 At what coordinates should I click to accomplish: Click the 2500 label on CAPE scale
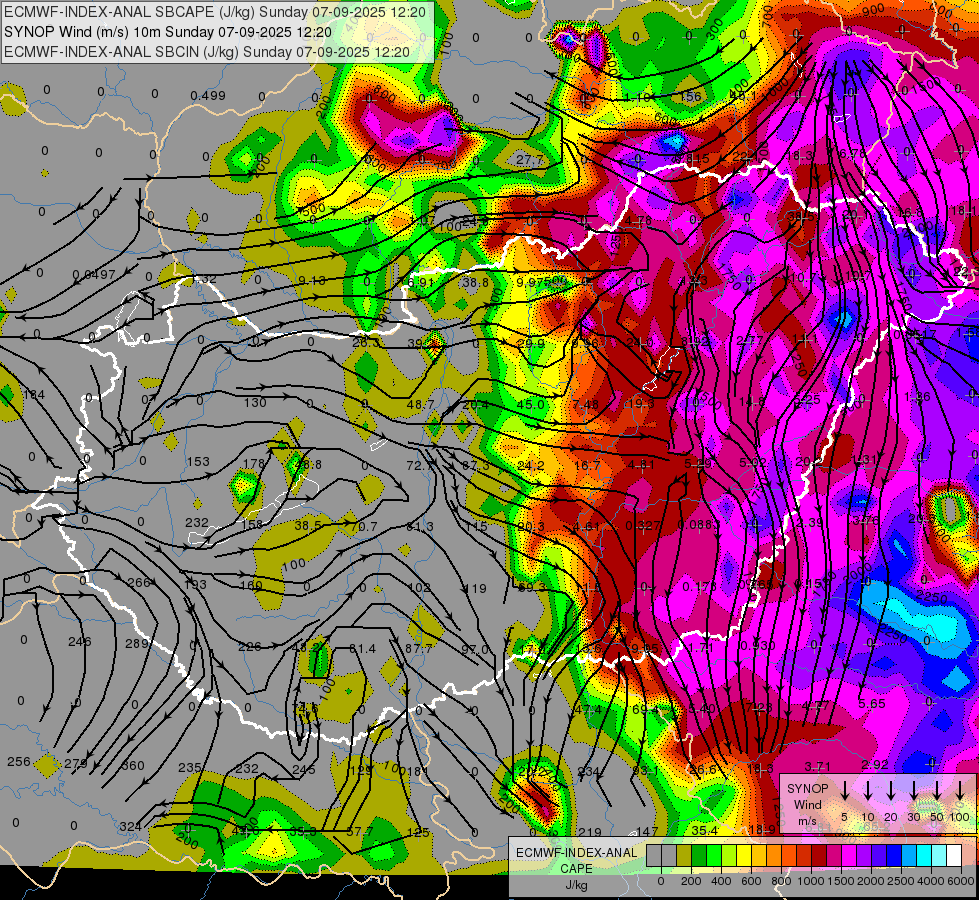pos(901,881)
